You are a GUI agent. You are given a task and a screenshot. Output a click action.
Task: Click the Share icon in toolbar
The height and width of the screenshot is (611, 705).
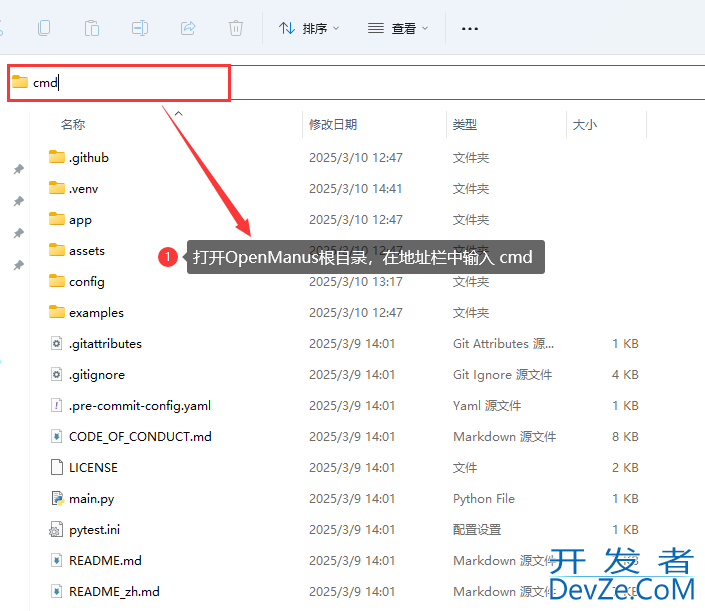188,28
